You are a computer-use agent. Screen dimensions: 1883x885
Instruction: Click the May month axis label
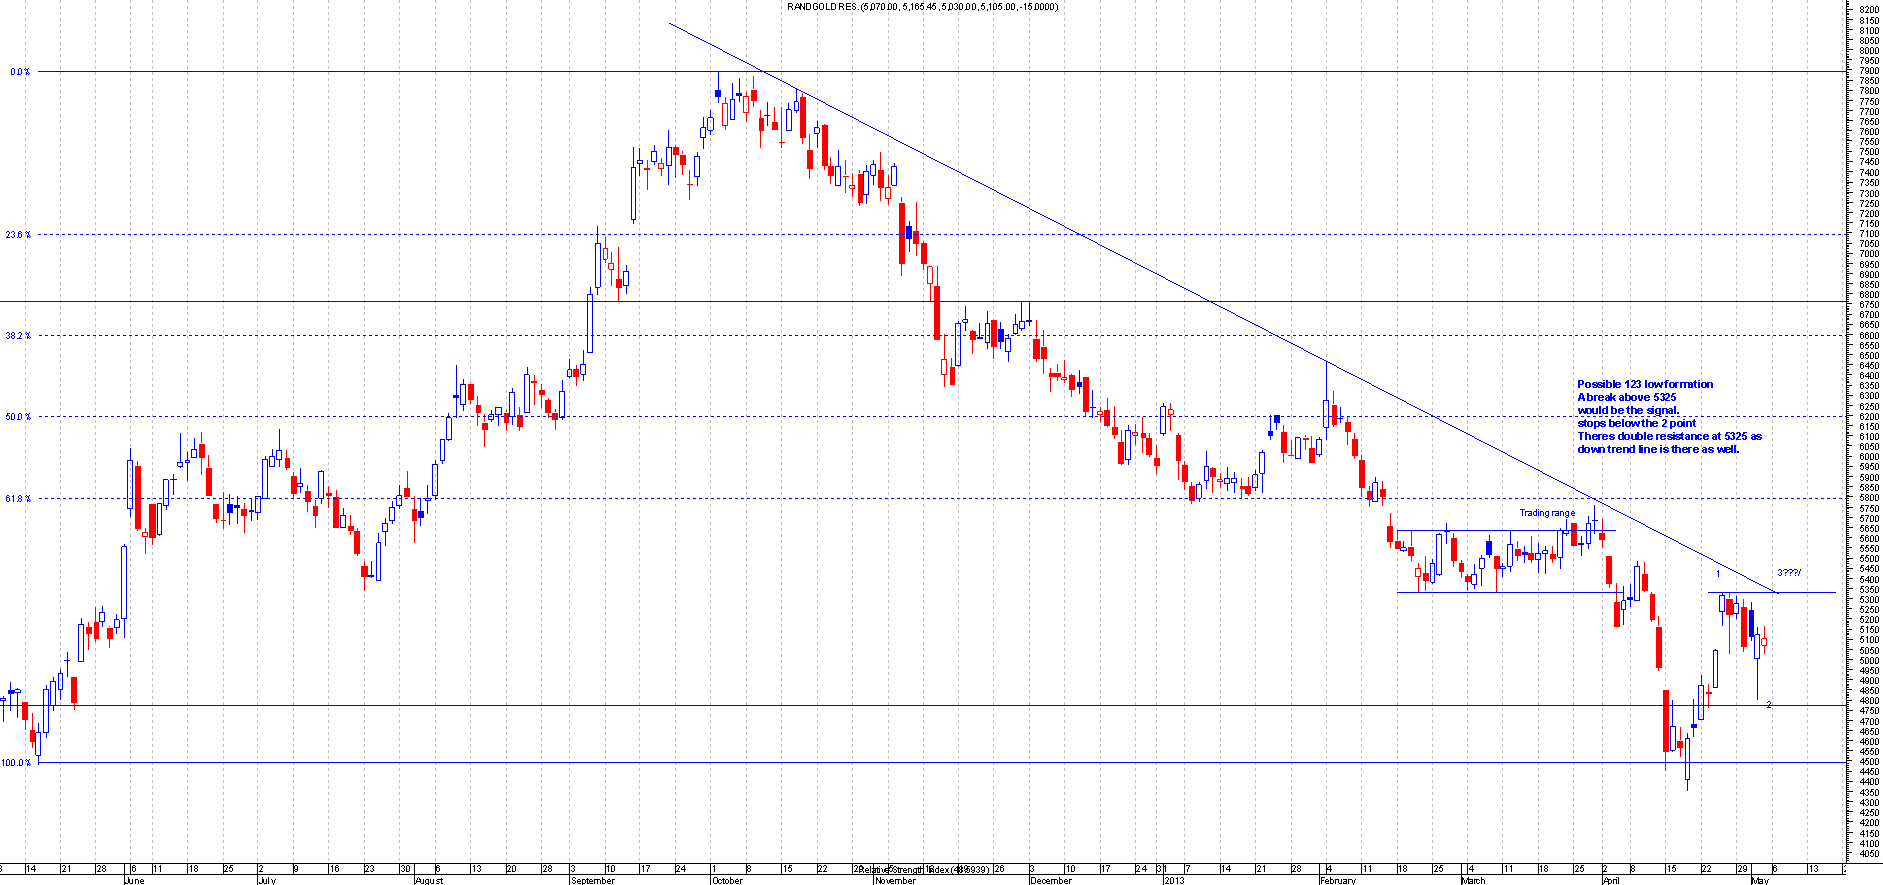(x=1759, y=880)
